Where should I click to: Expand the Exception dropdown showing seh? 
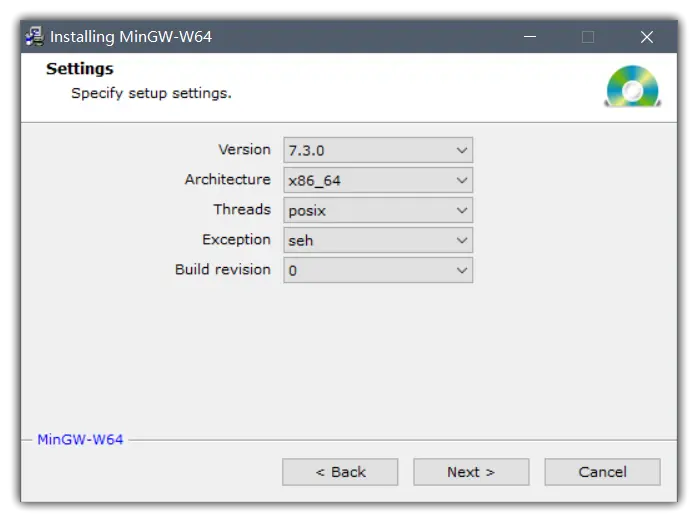coord(378,240)
